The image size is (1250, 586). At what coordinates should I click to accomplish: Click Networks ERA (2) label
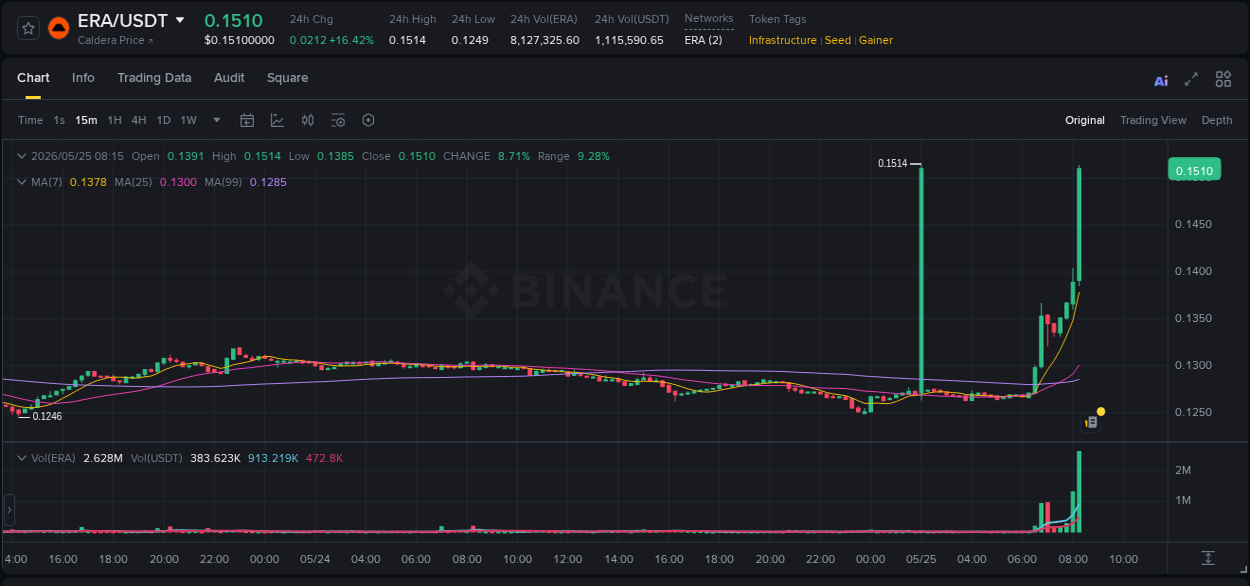click(703, 40)
